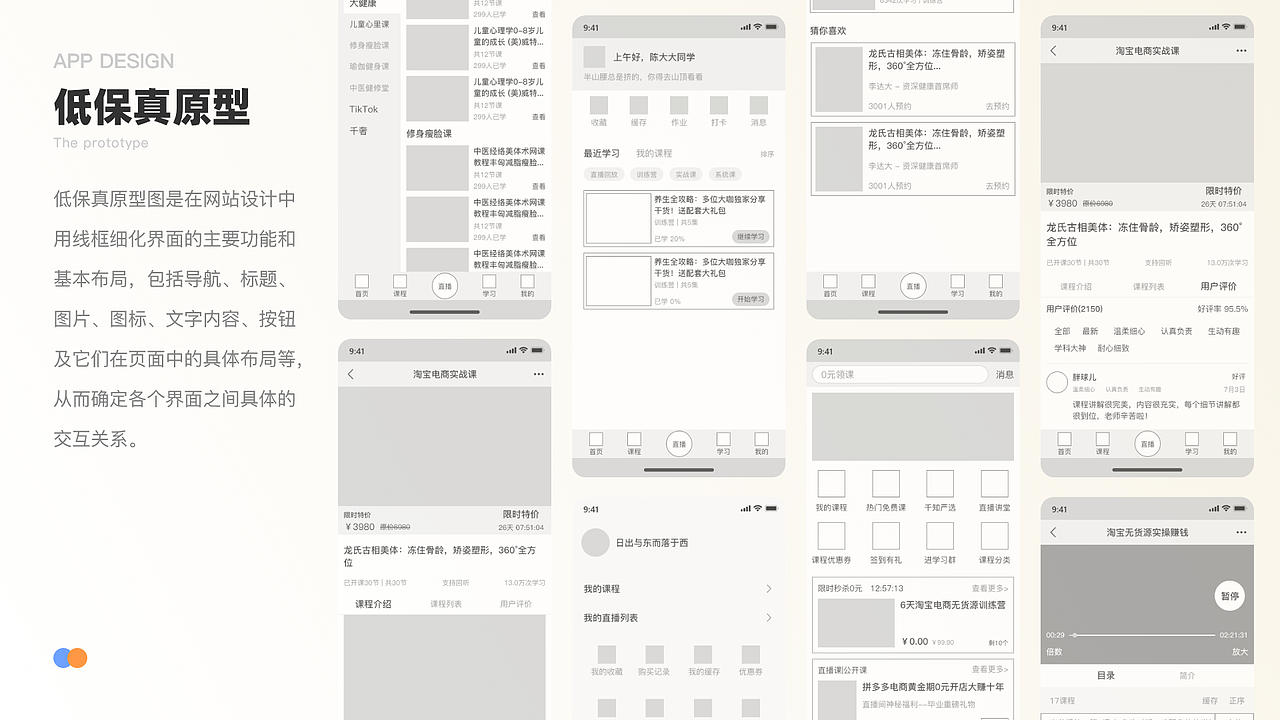
Task: Tap the 继续学习 button
Action: point(750,237)
